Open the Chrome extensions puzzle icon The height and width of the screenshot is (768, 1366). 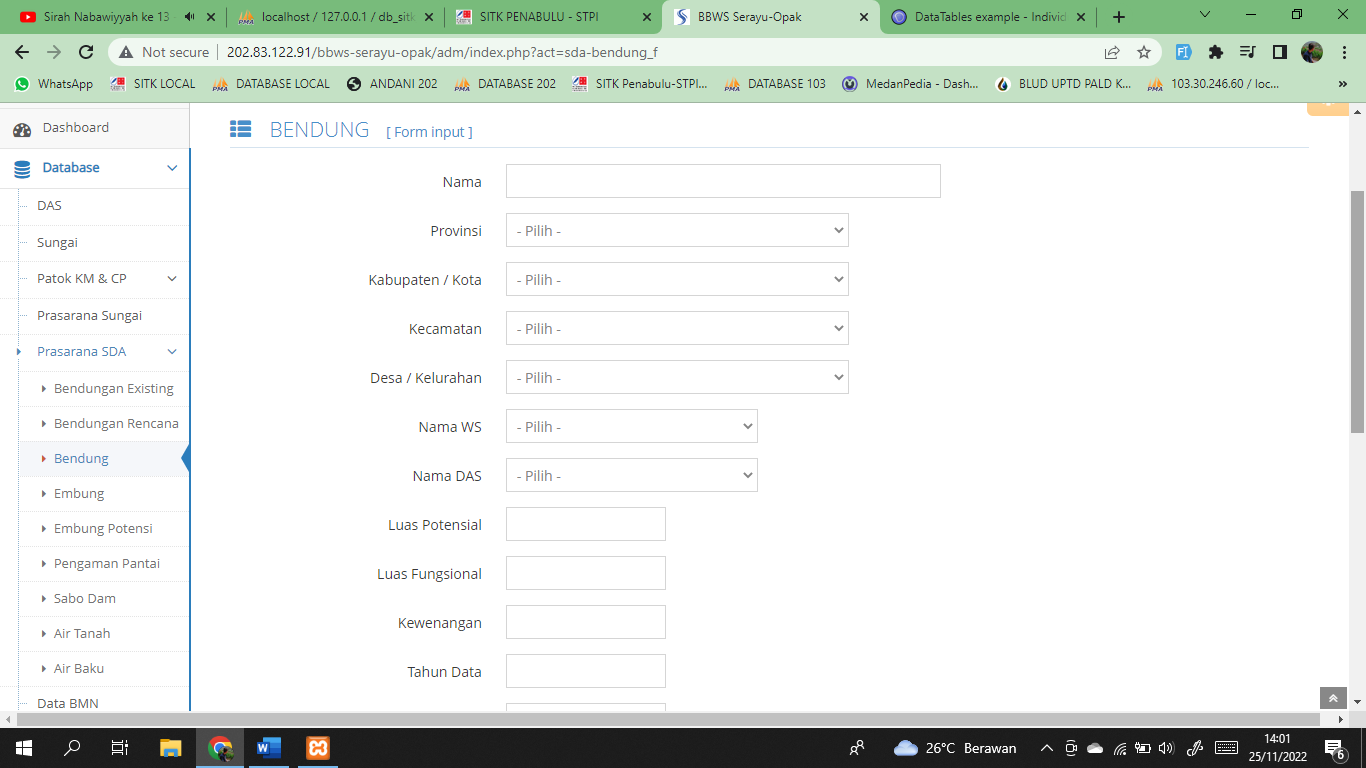pos(1216,52)
